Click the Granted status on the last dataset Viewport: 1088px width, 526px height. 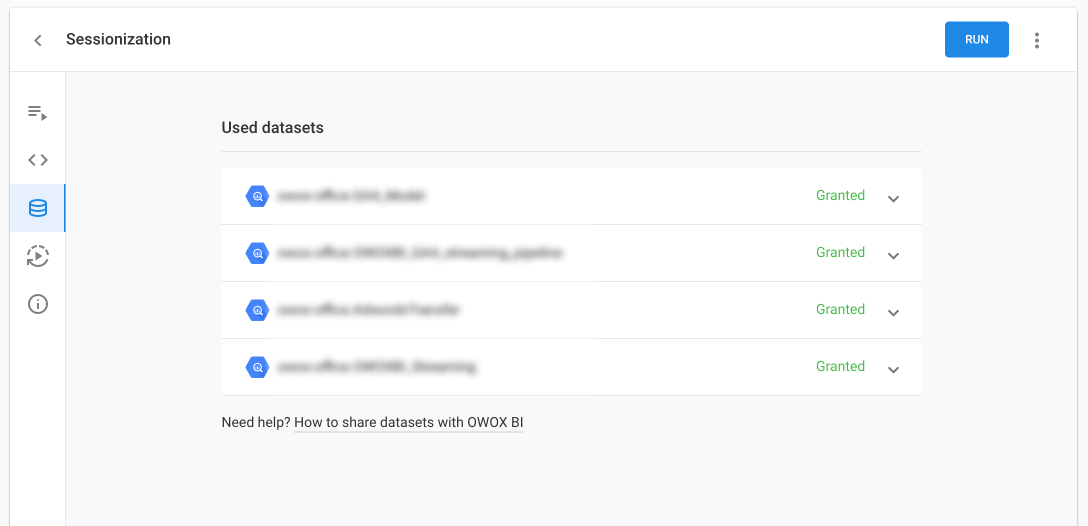pos(840,366)
